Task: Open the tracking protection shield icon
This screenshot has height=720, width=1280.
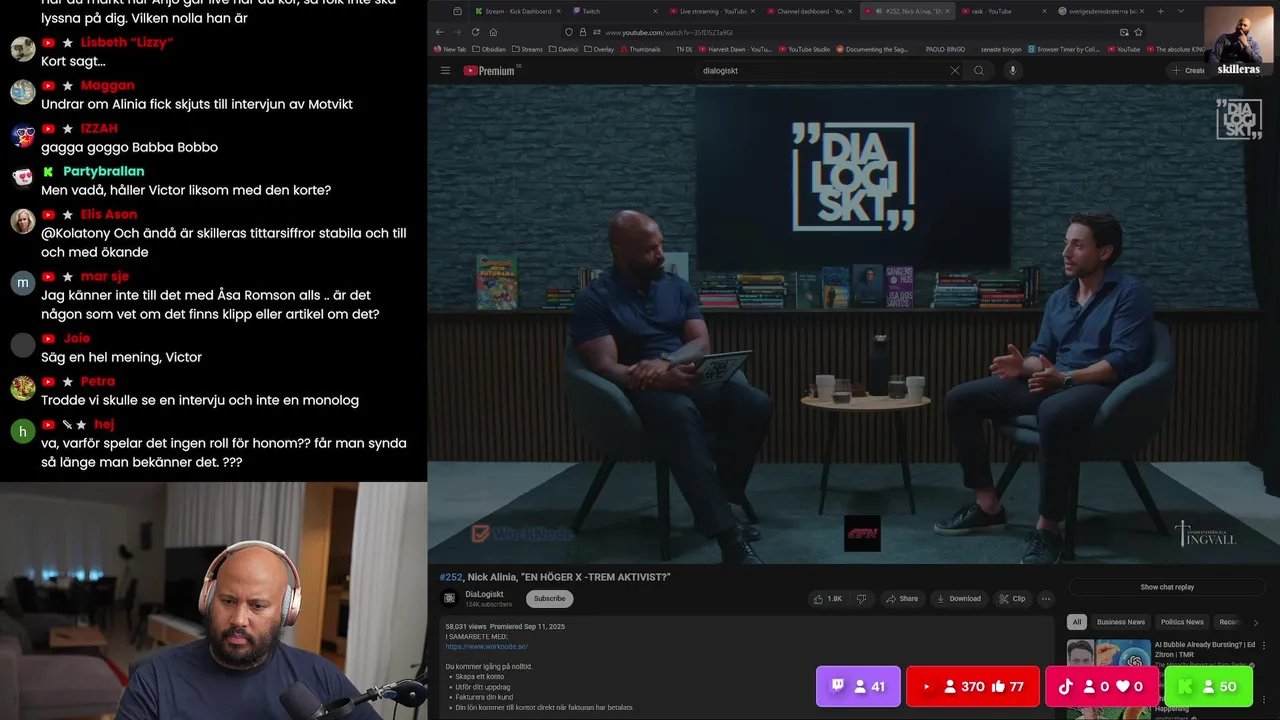Action: [569, 32]
